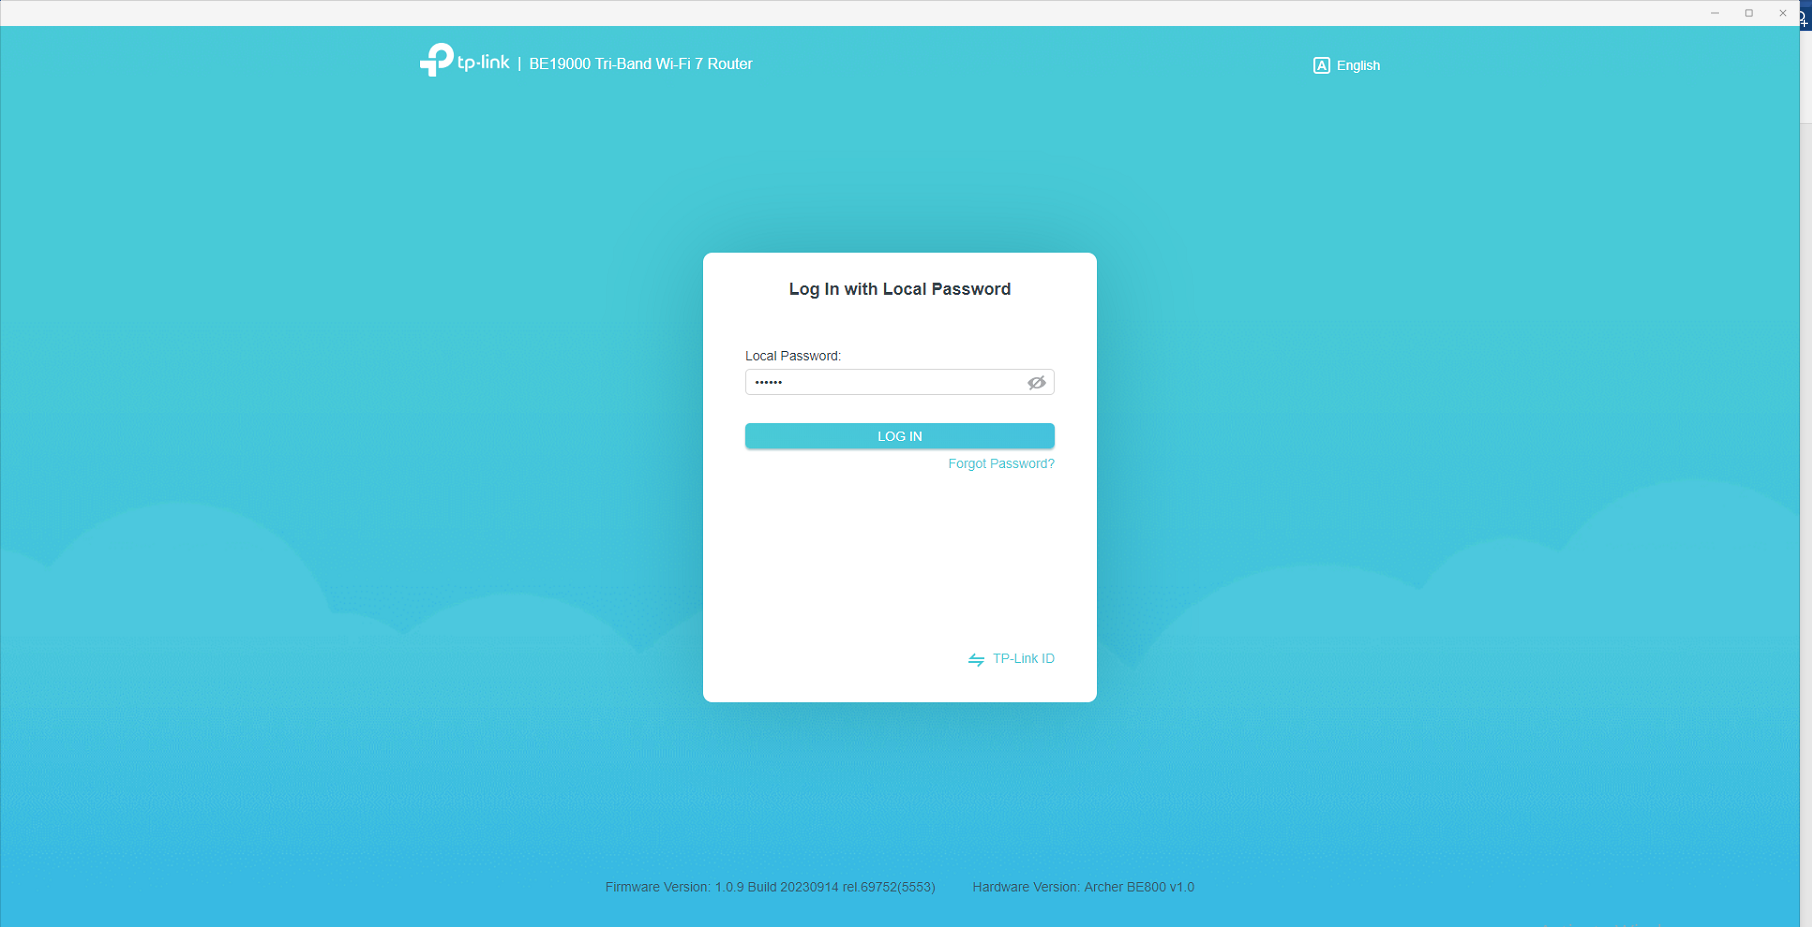Maximize the window
The image size is (1812, 927).
pyautogui.click(x=1748, y=13)
